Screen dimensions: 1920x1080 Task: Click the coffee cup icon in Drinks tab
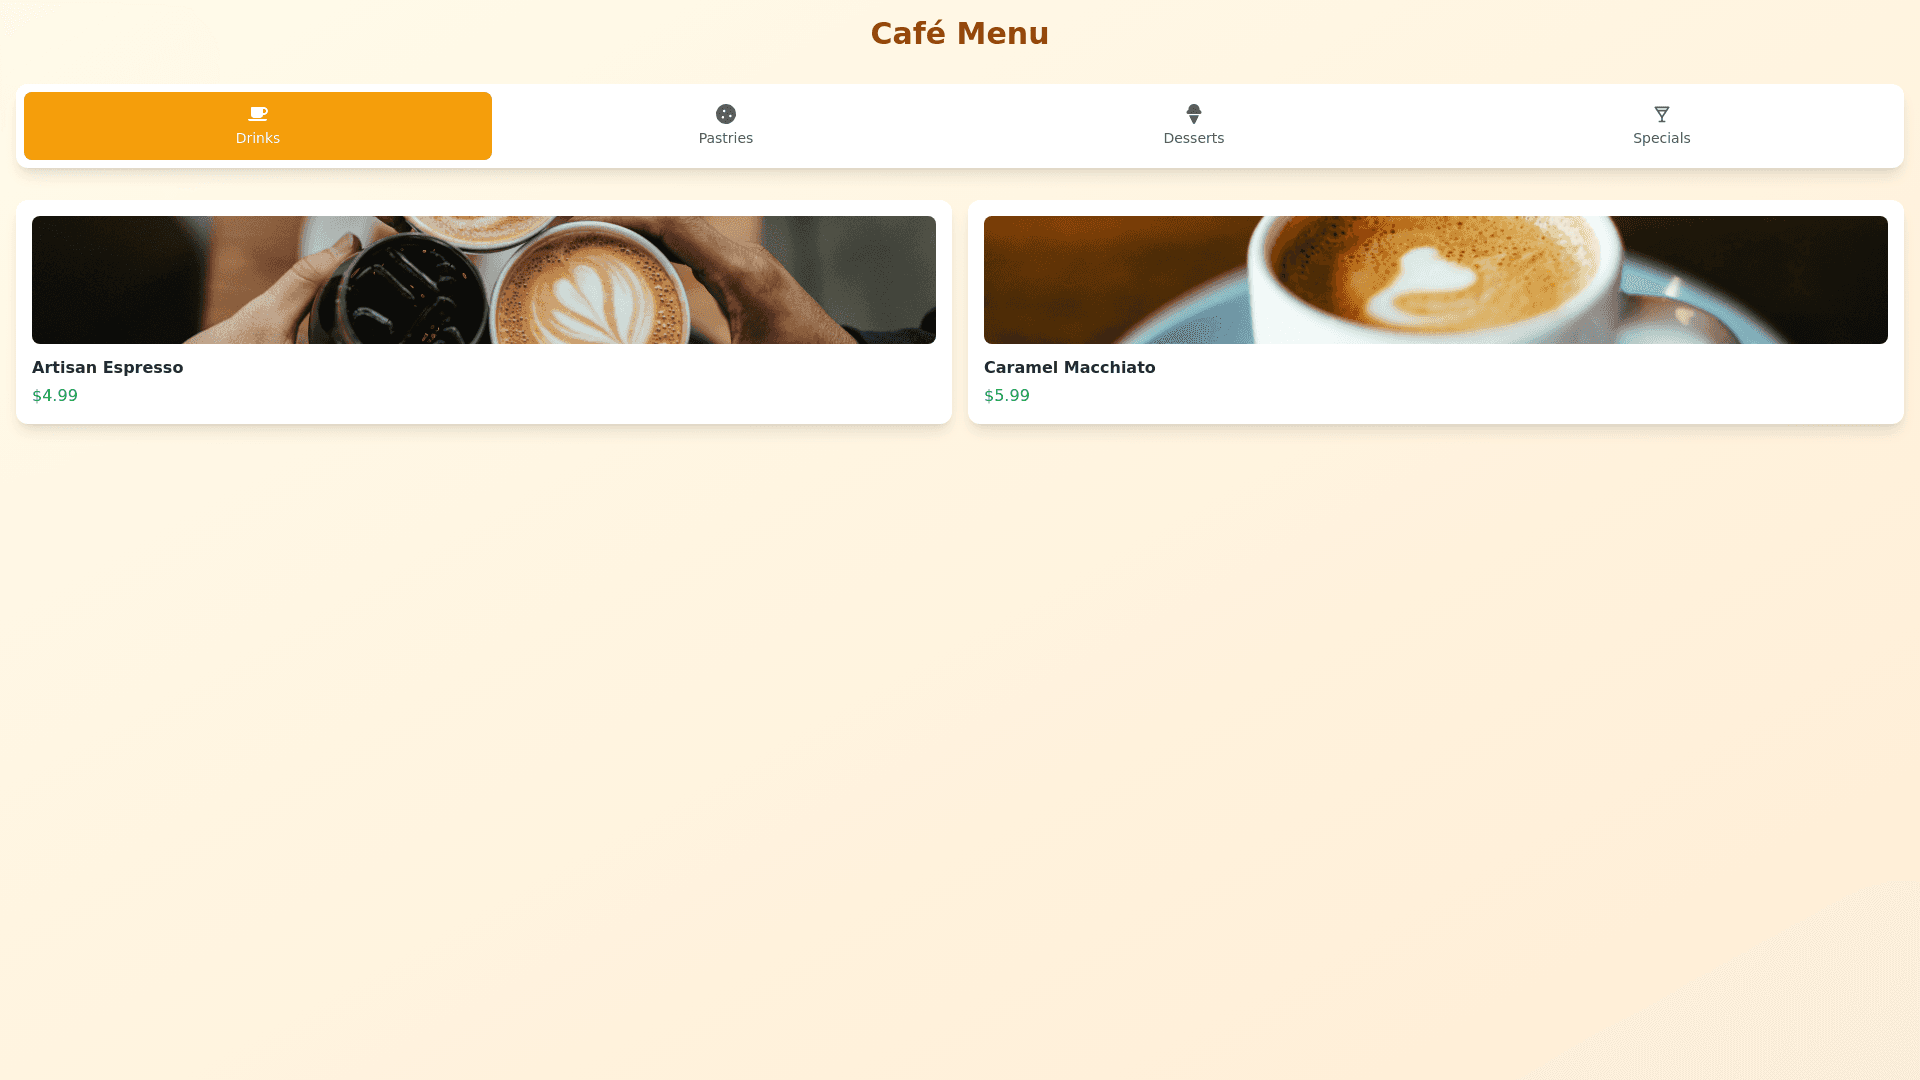point(258,114)
